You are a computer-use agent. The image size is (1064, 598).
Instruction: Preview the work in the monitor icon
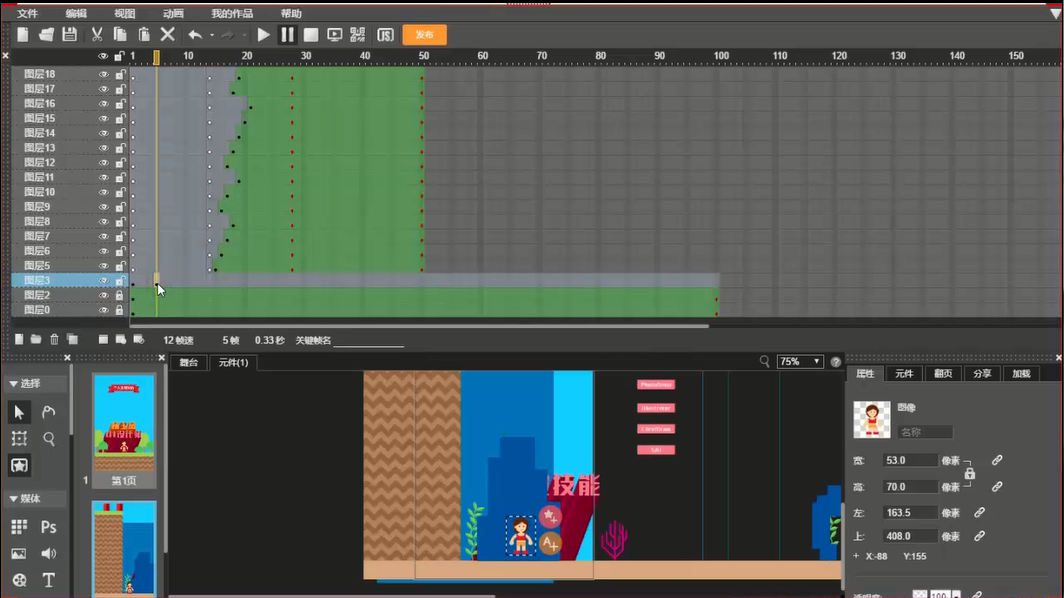tap(335, 35)
